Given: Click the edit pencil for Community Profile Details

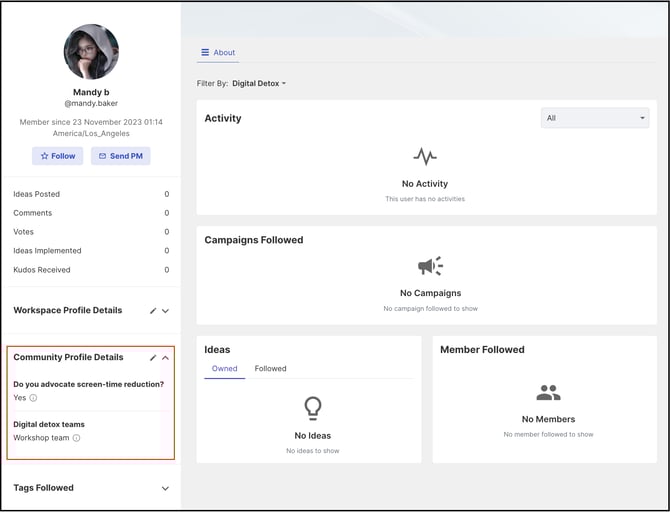Looking at the screenshot, I should (153, 358).
